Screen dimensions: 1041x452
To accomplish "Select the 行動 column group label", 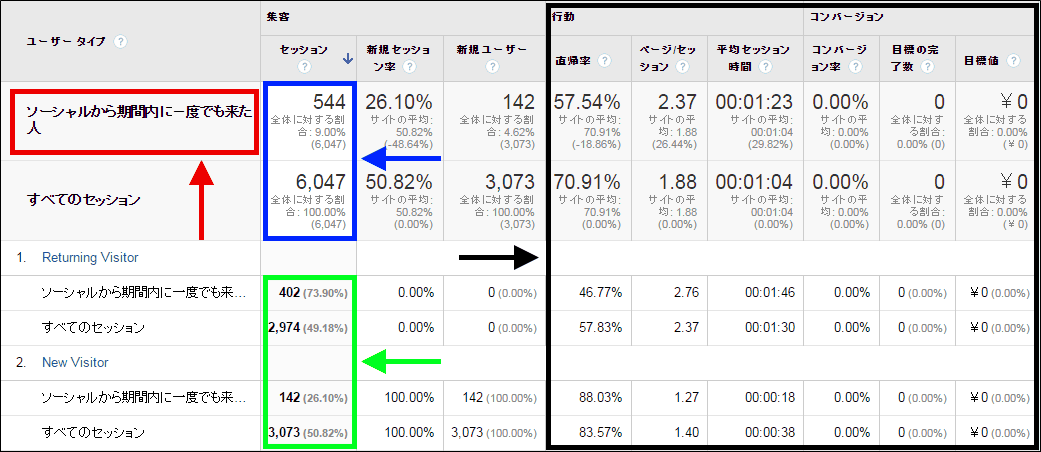I will [x=563, y=17].
